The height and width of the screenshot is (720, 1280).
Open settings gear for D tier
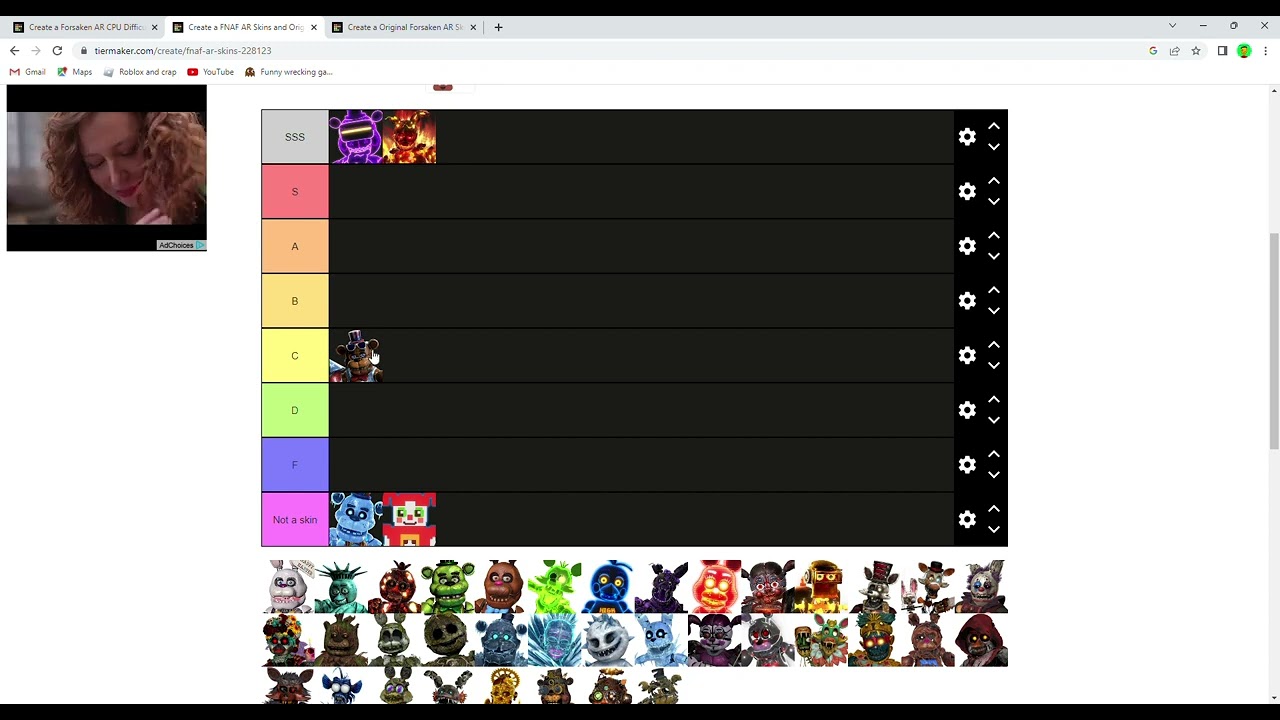point(967,410)
